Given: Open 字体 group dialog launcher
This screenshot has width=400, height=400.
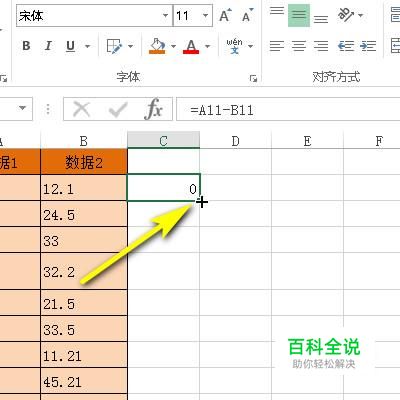Looking at the screenshot, I should coord(253,79).
